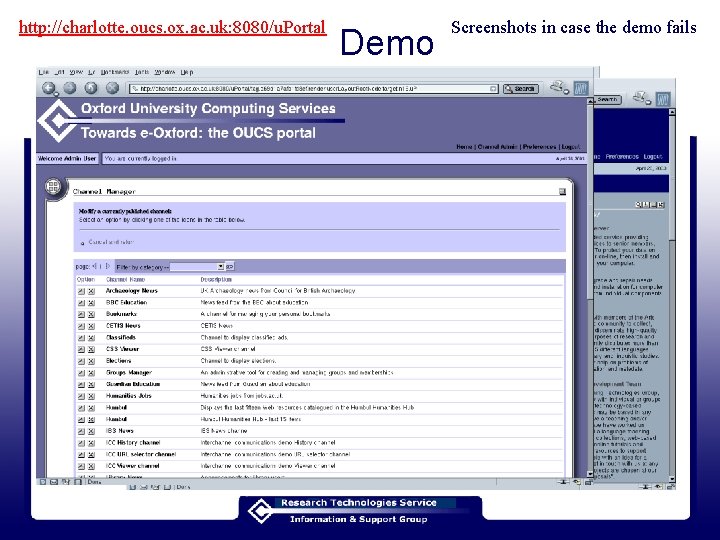Click the Stop loading toolbar button
The height and width of the screenshot is (540, 720).
112,88
